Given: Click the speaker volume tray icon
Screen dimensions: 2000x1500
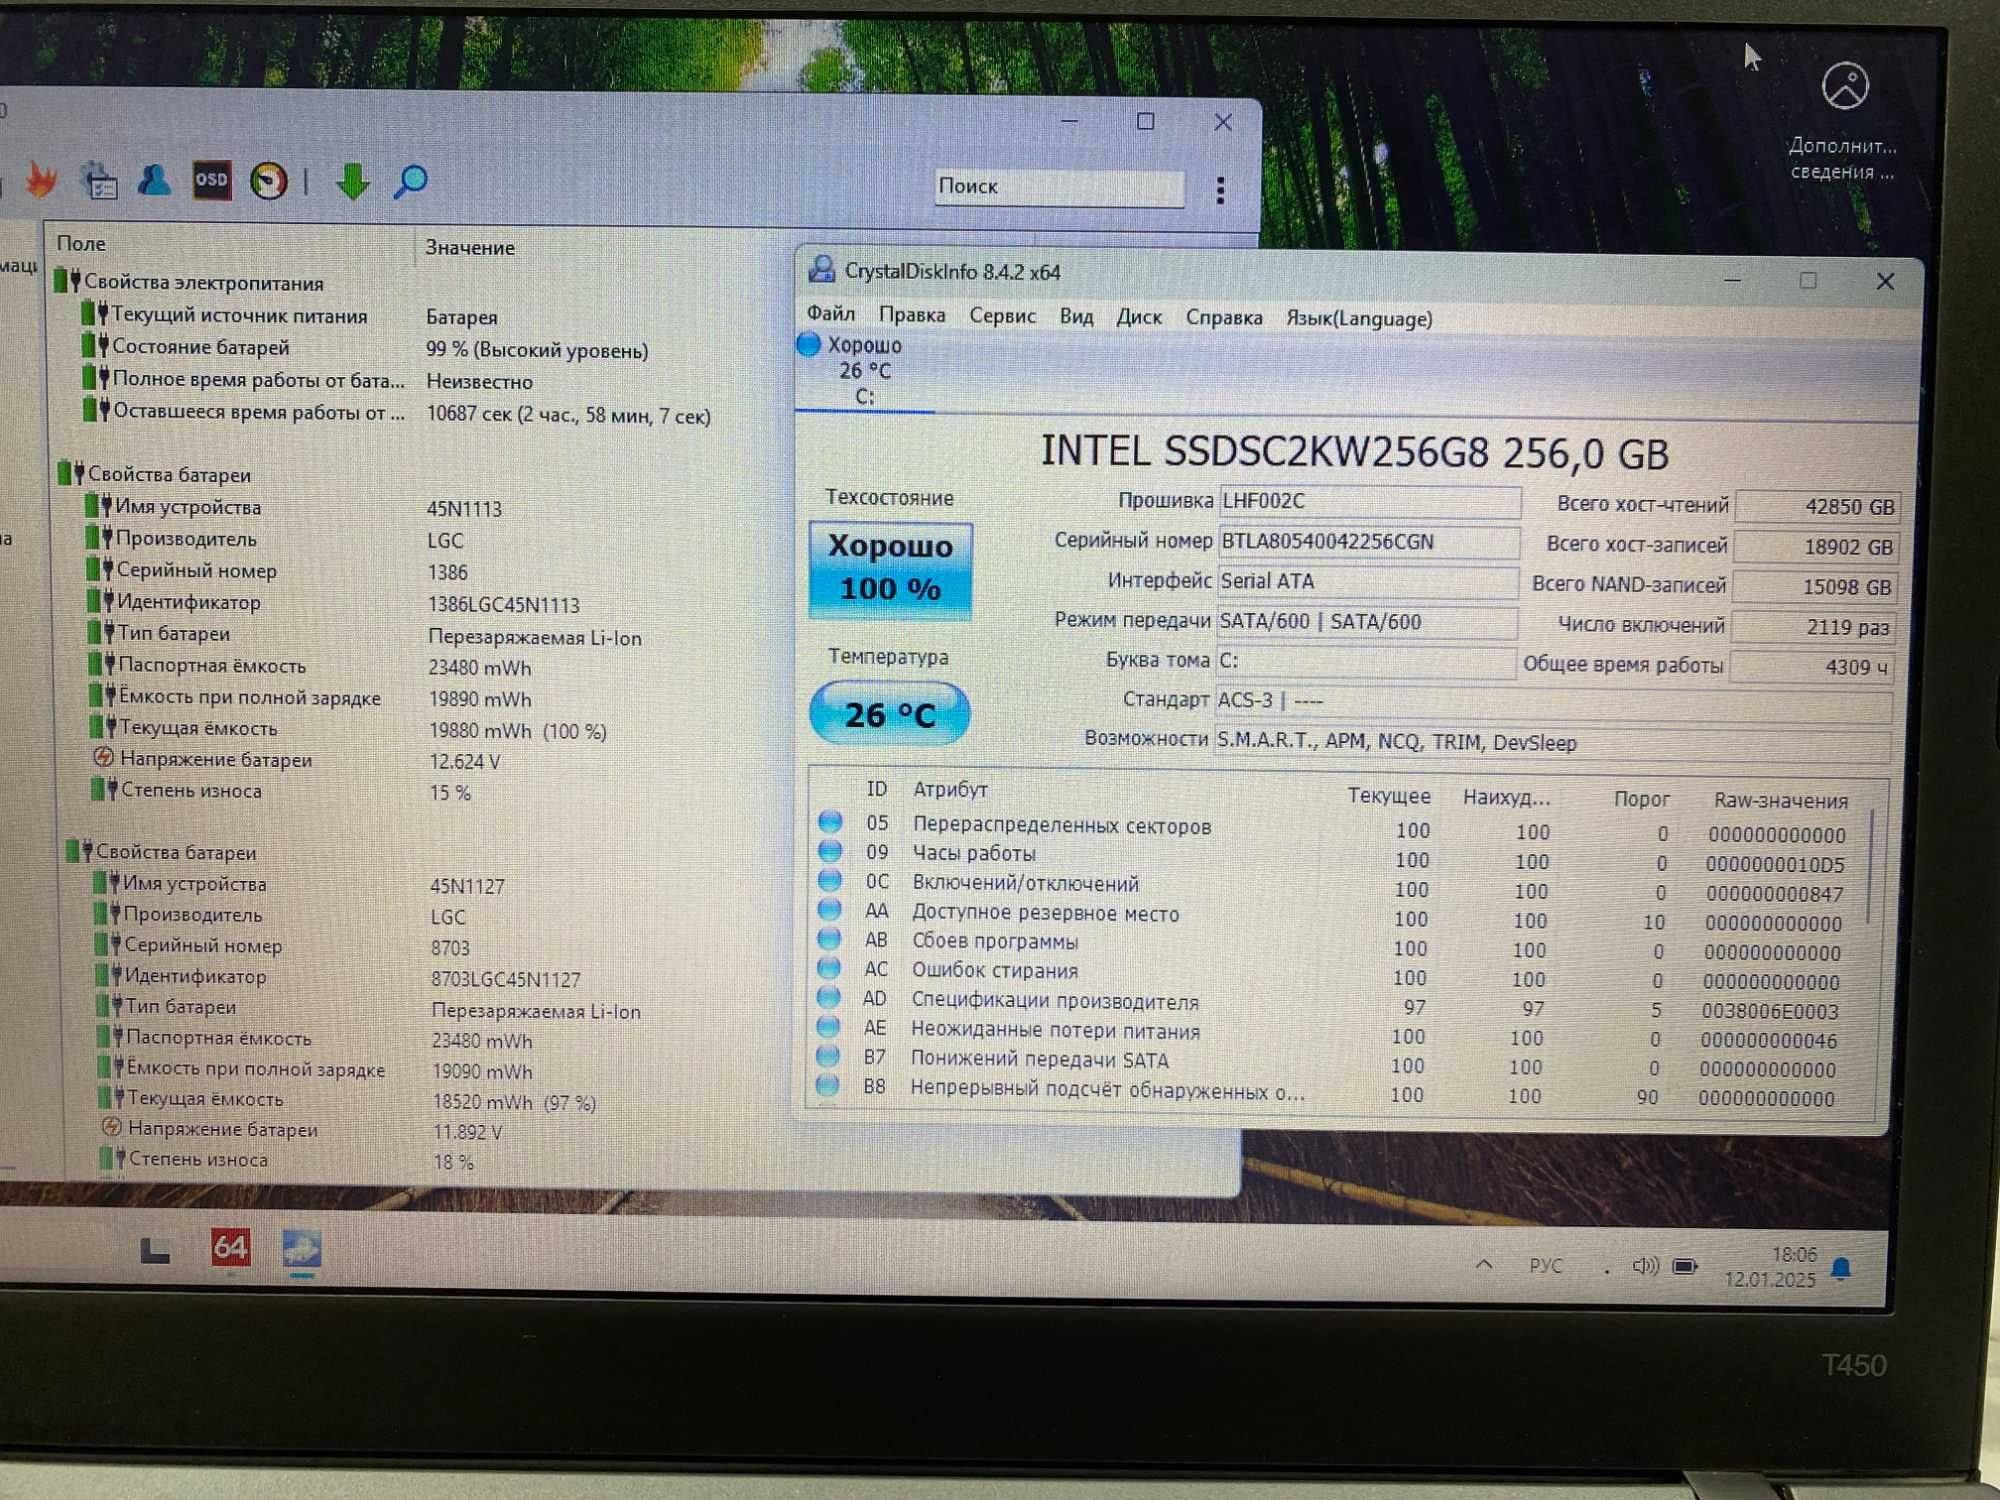Looking at the screenshot, I should [x=1645, y=1267].
